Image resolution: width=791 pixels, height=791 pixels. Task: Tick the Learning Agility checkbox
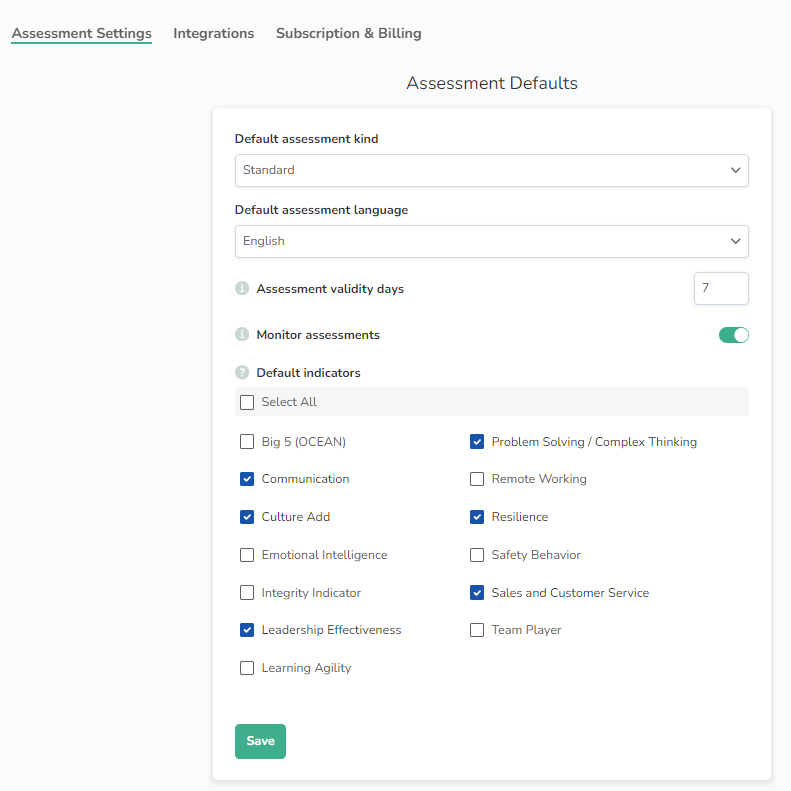click(x=247, y=668)
